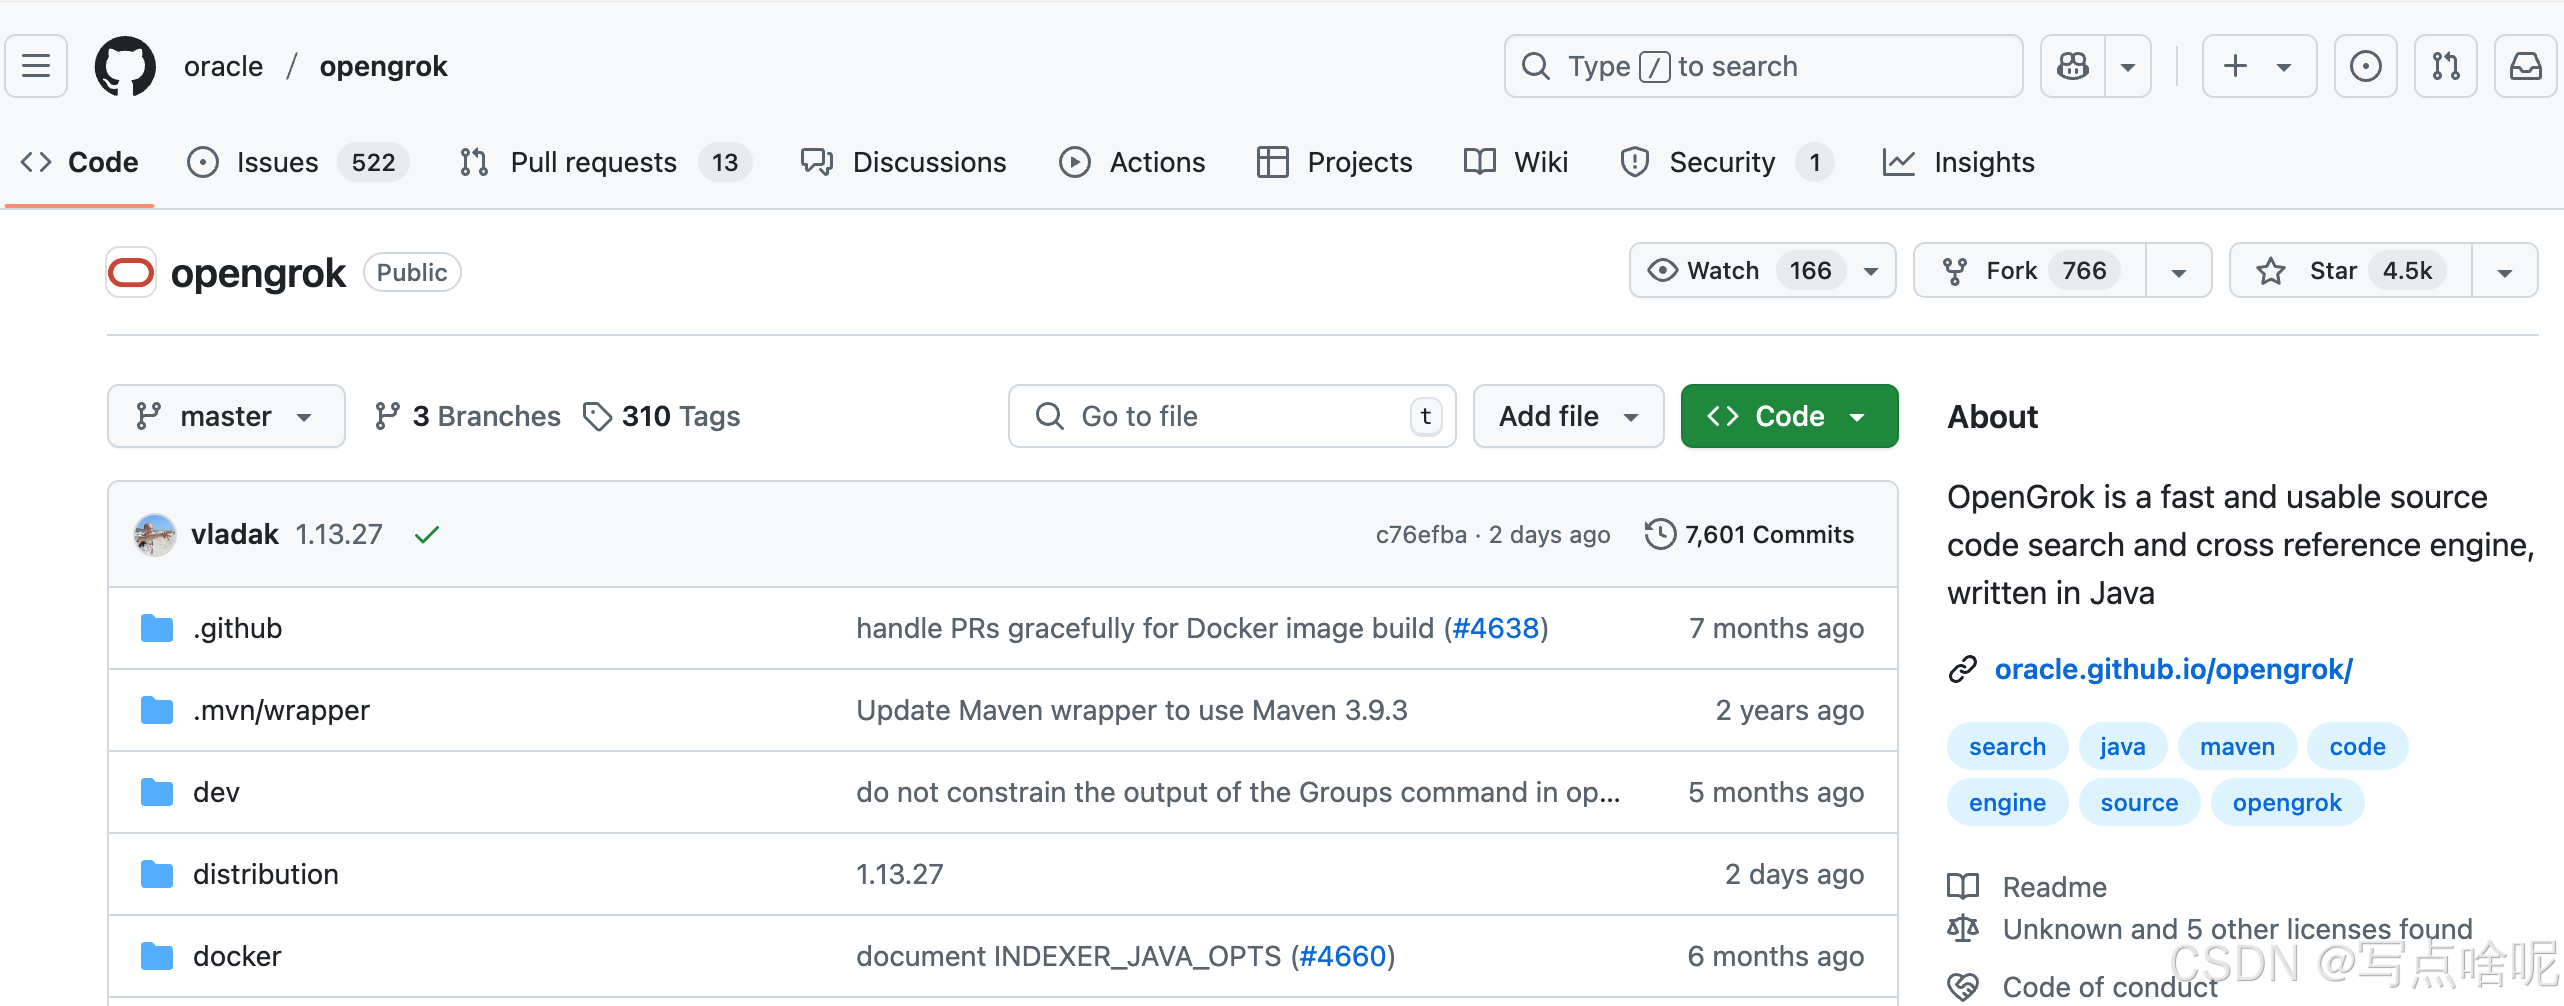Open the distribution folder
2564x1006 pixels.
click(x=266, y=874)
